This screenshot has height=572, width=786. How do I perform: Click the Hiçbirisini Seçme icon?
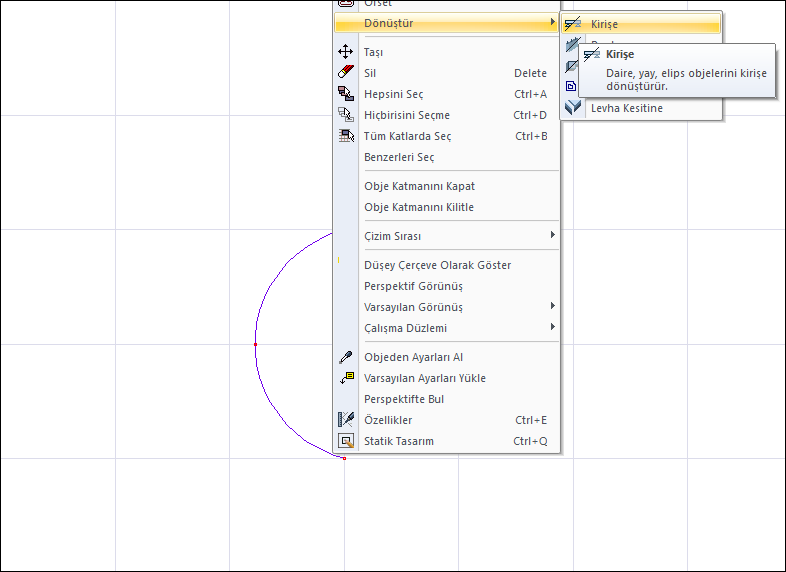[345, 114]
